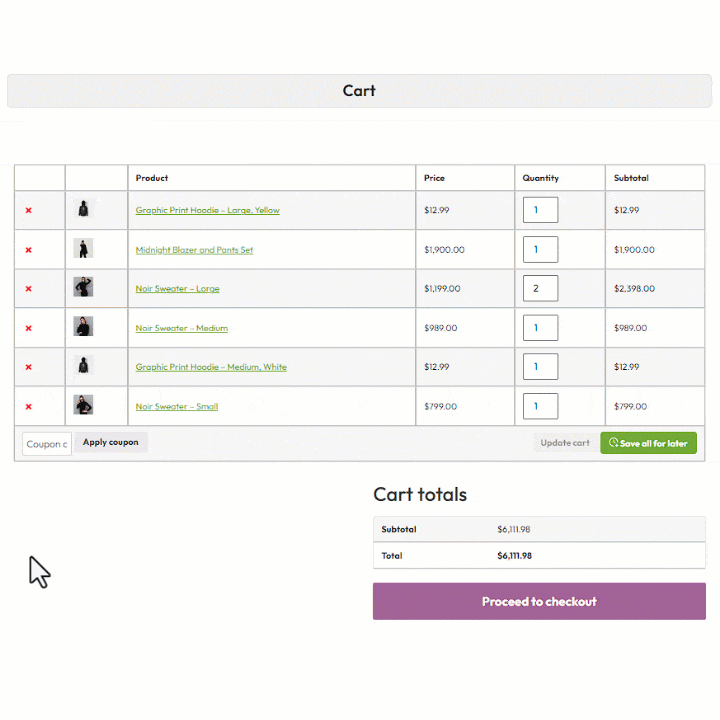Remove Graphic Print Hoodie Large Yellow item
720x720 pixels.
28,211
